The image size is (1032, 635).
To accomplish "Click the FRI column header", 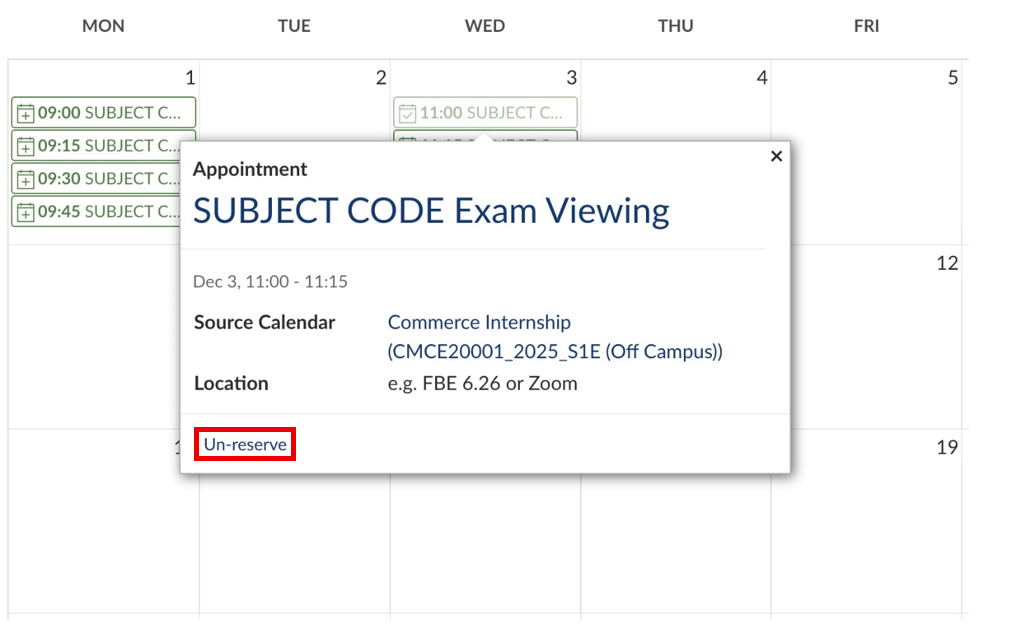I will (x=867, y=26).
